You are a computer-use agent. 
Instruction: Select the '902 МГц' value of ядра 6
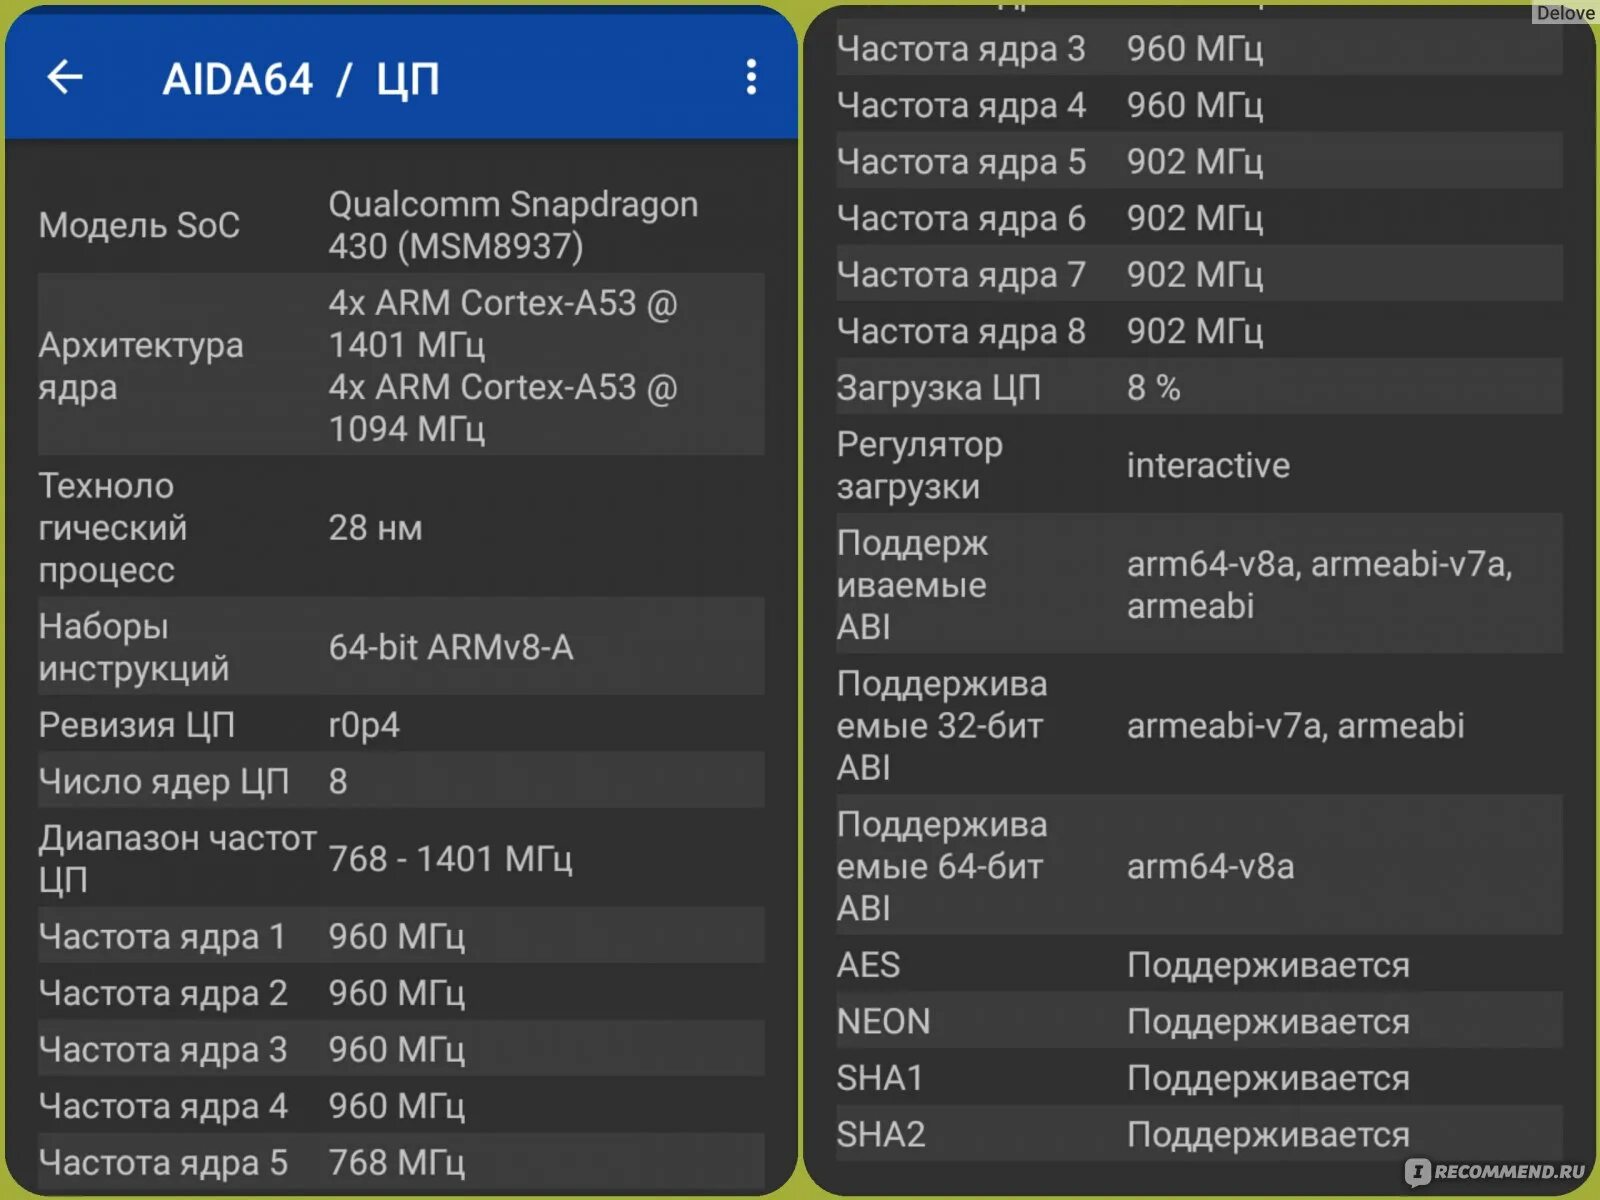(1195, 218)
